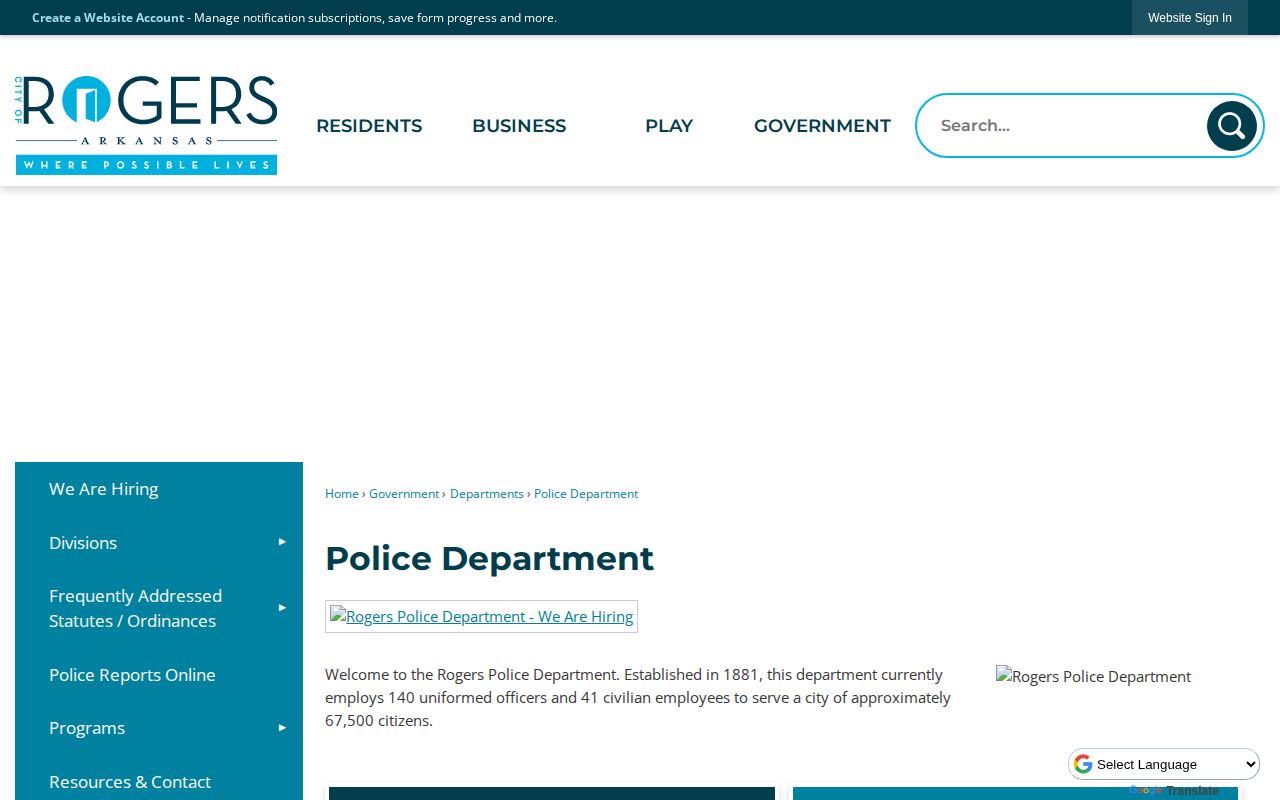Open We Are Hiring sidebar link
The height and width of the screenshot is (800, 1280).
click(159, 489)
